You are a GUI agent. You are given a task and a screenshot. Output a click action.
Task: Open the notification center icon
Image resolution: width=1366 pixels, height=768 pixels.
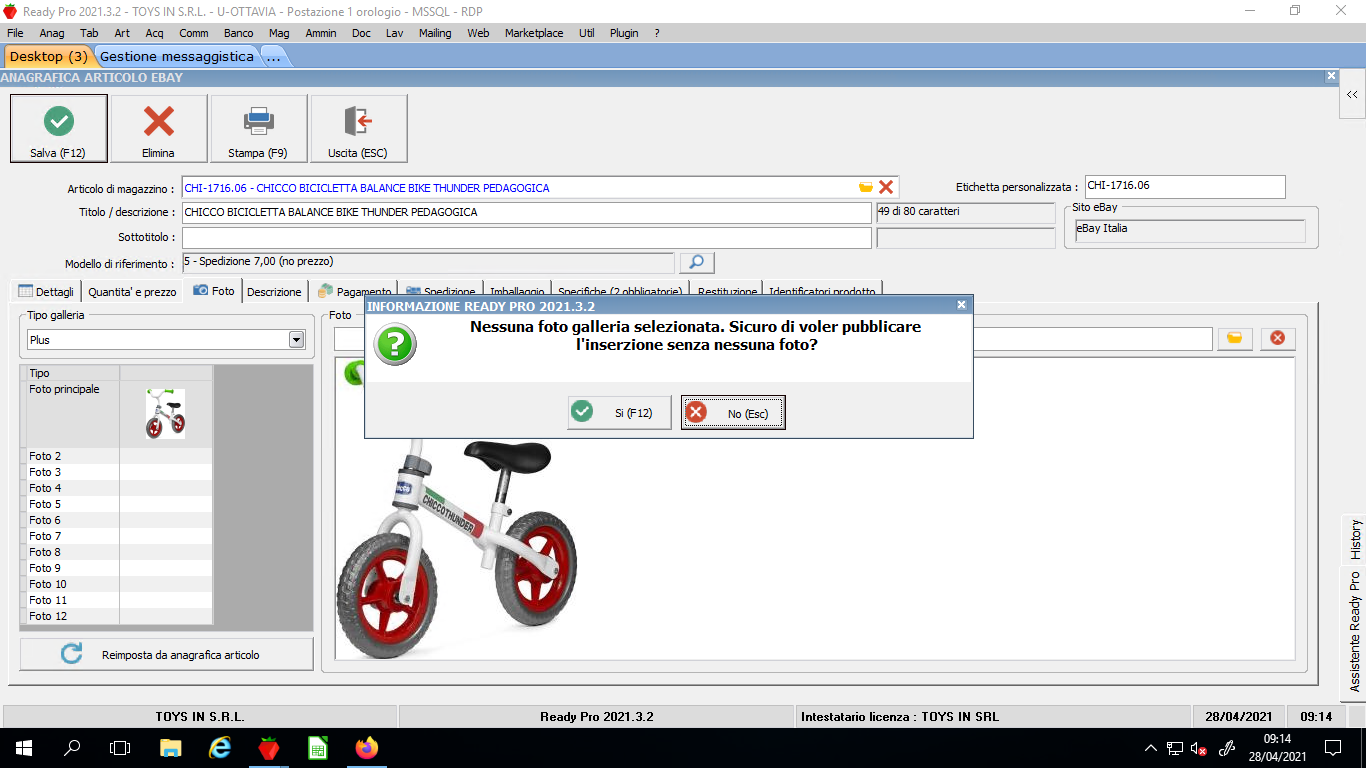1332,748
